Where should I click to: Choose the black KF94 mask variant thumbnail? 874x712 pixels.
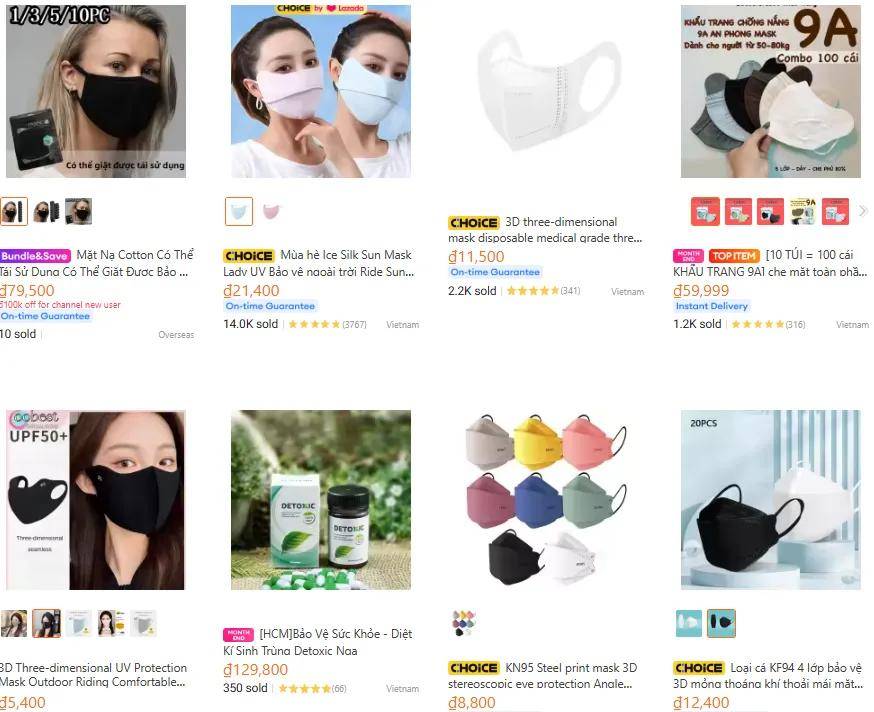tap(721, 623)
